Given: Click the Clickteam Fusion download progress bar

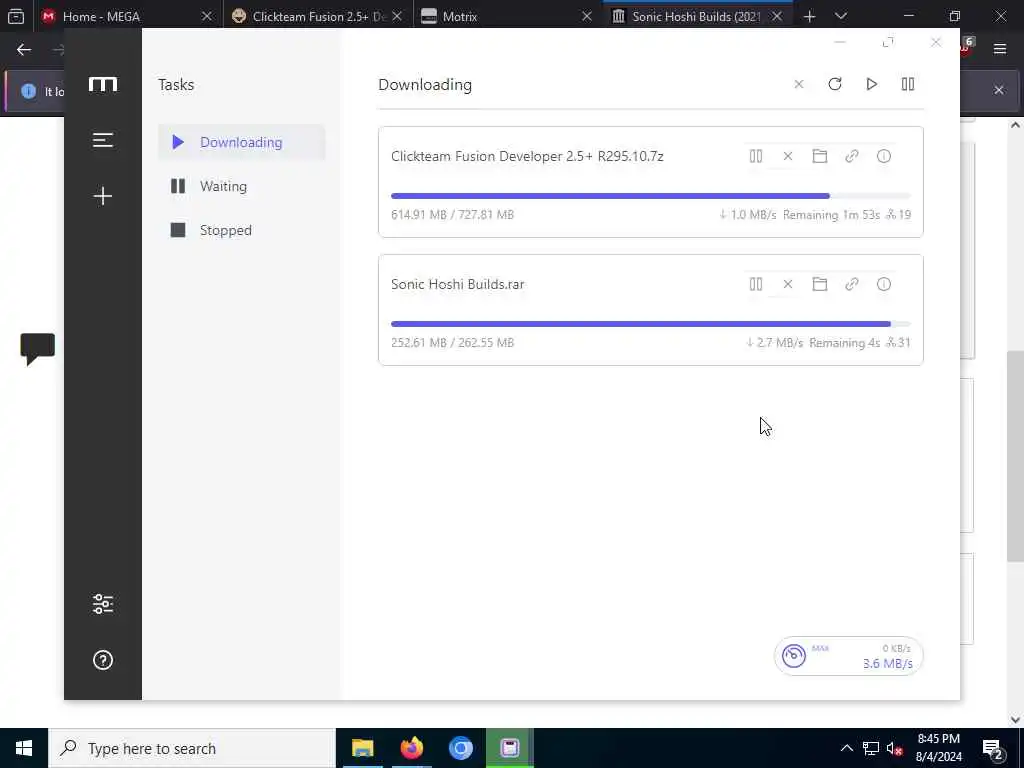Looking at the screenshot, I should pyautogui.click(x=650, y=196).
